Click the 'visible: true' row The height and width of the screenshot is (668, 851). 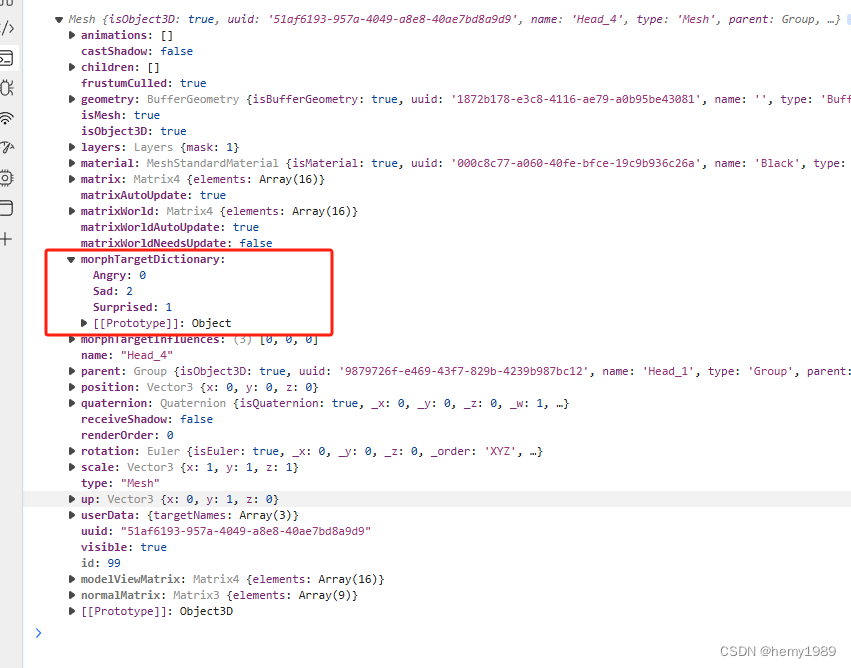[x=123, y=548]
